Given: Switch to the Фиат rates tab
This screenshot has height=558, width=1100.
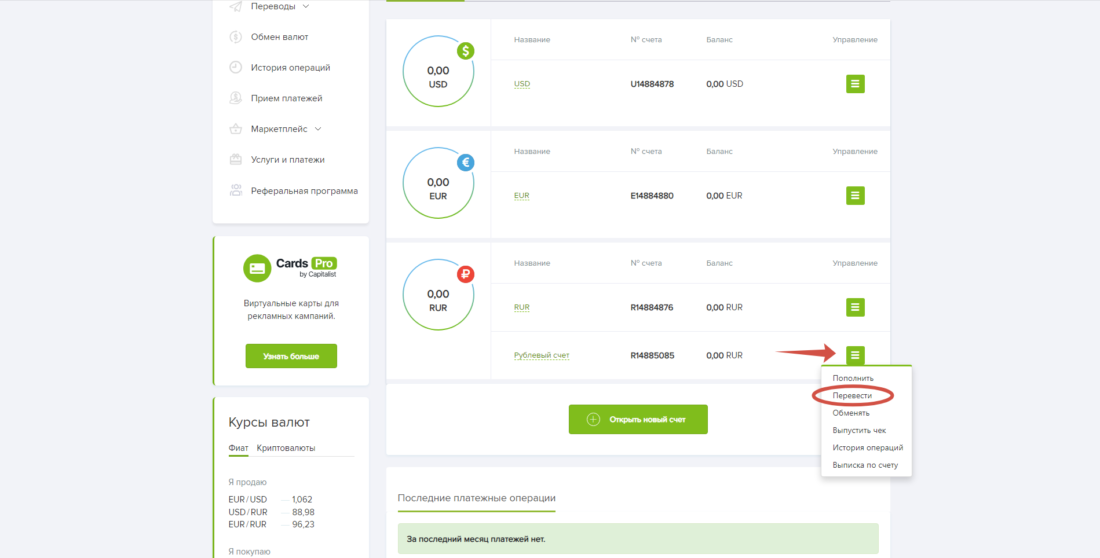Looking at the screenshot, I should [239, 448].
